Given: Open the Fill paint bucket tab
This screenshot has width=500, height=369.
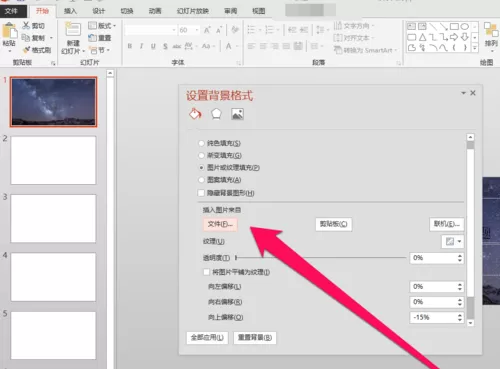Looking at the screenshot, I should pos(195,114).
